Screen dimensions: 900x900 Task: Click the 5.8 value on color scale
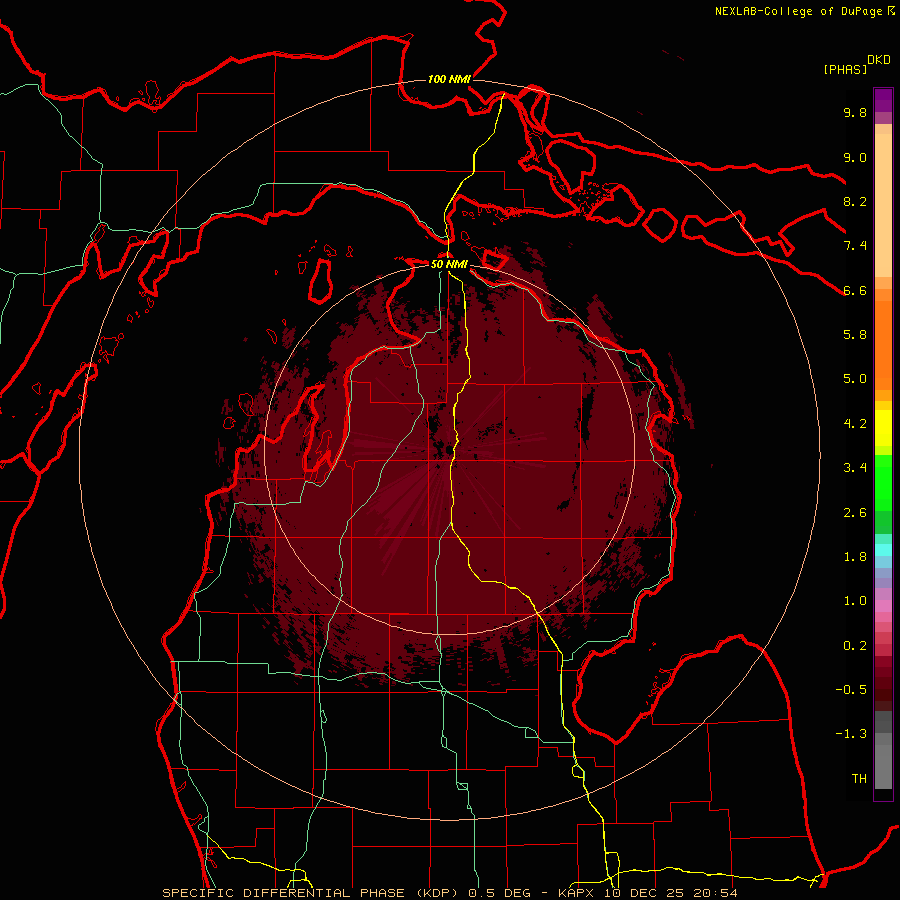point(855,335)
